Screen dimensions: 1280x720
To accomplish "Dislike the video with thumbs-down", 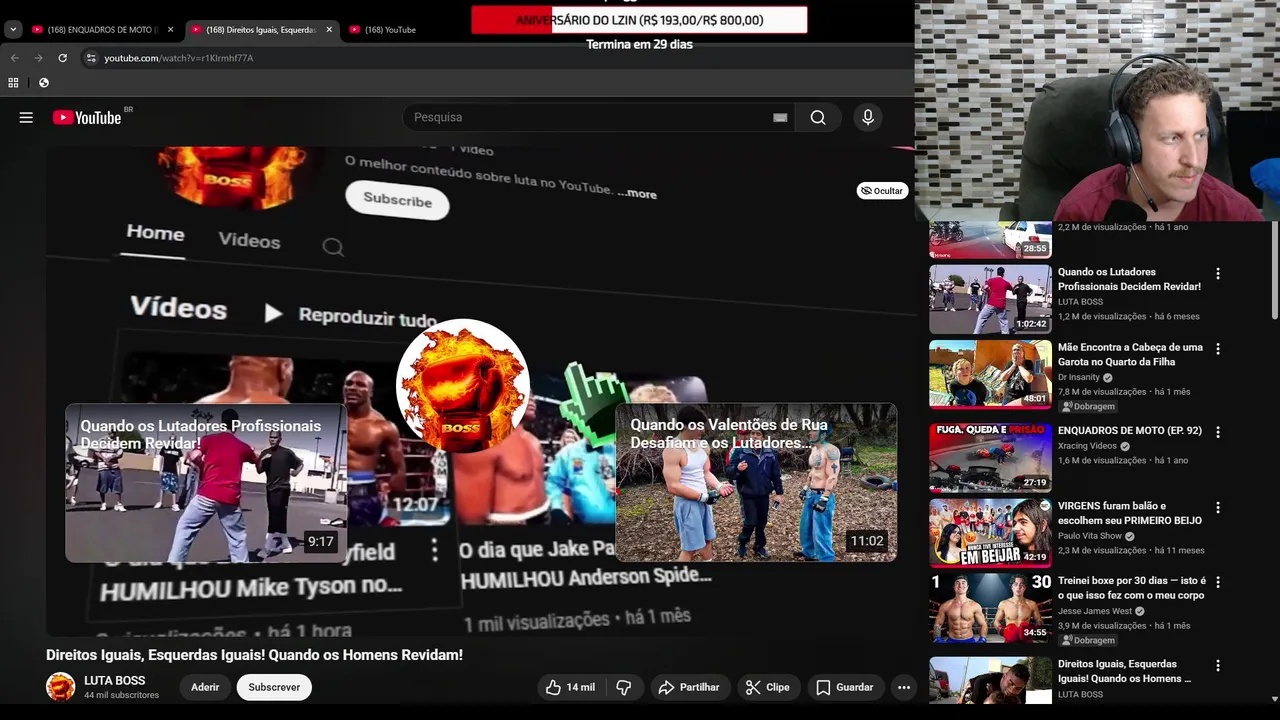I will [623, 687].
